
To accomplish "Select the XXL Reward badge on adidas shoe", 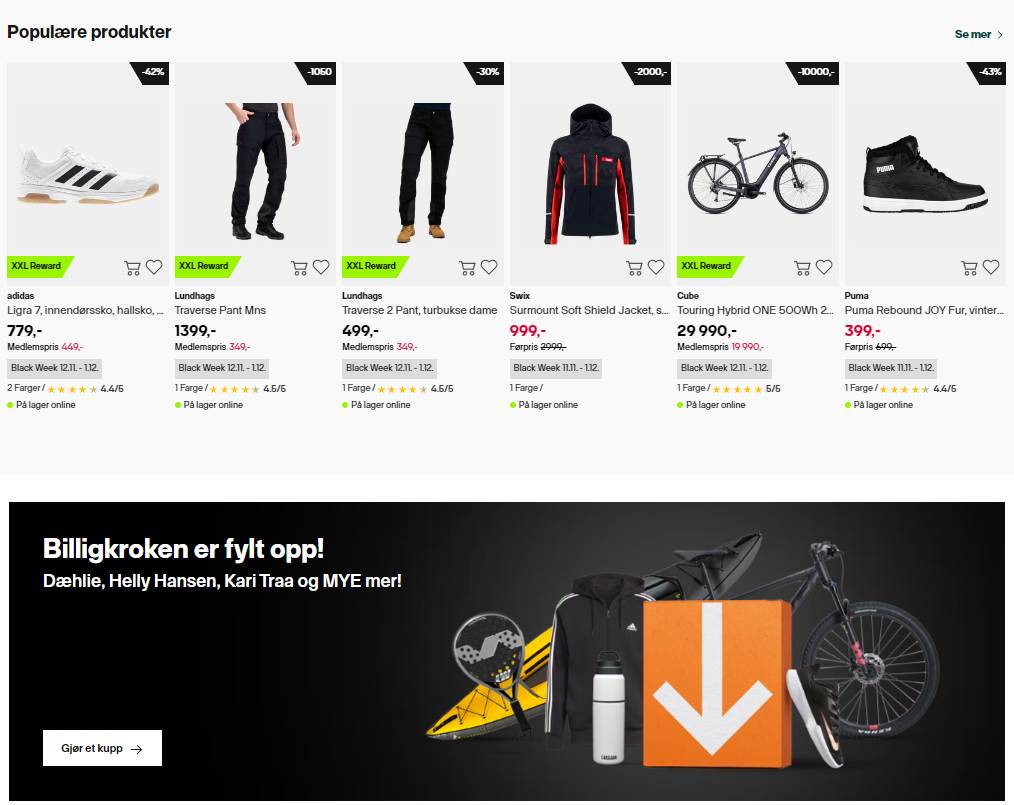I will (x=39, y=266).
